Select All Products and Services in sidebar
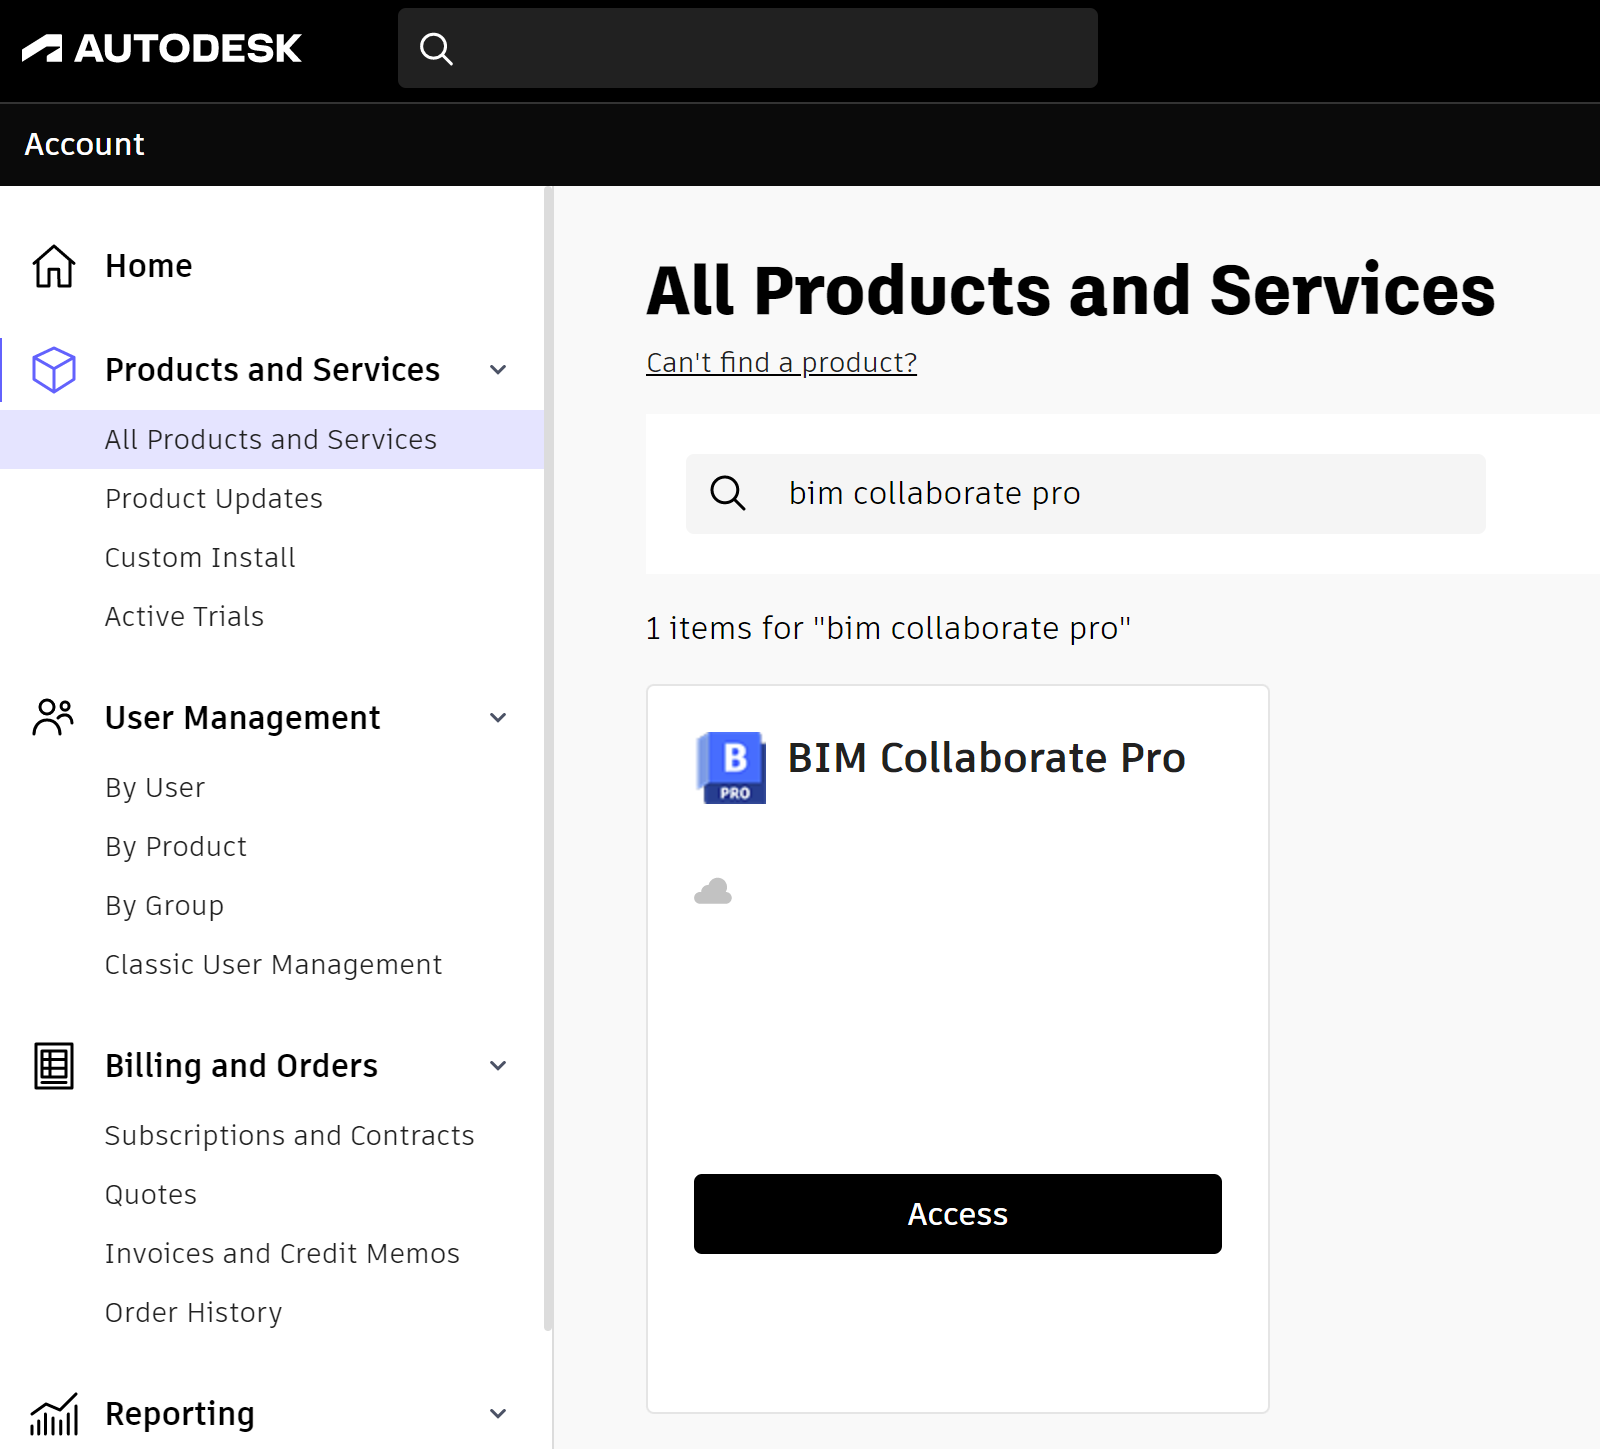The height and width of the screenshot is (1449, 1600). [x=270, y=439]
